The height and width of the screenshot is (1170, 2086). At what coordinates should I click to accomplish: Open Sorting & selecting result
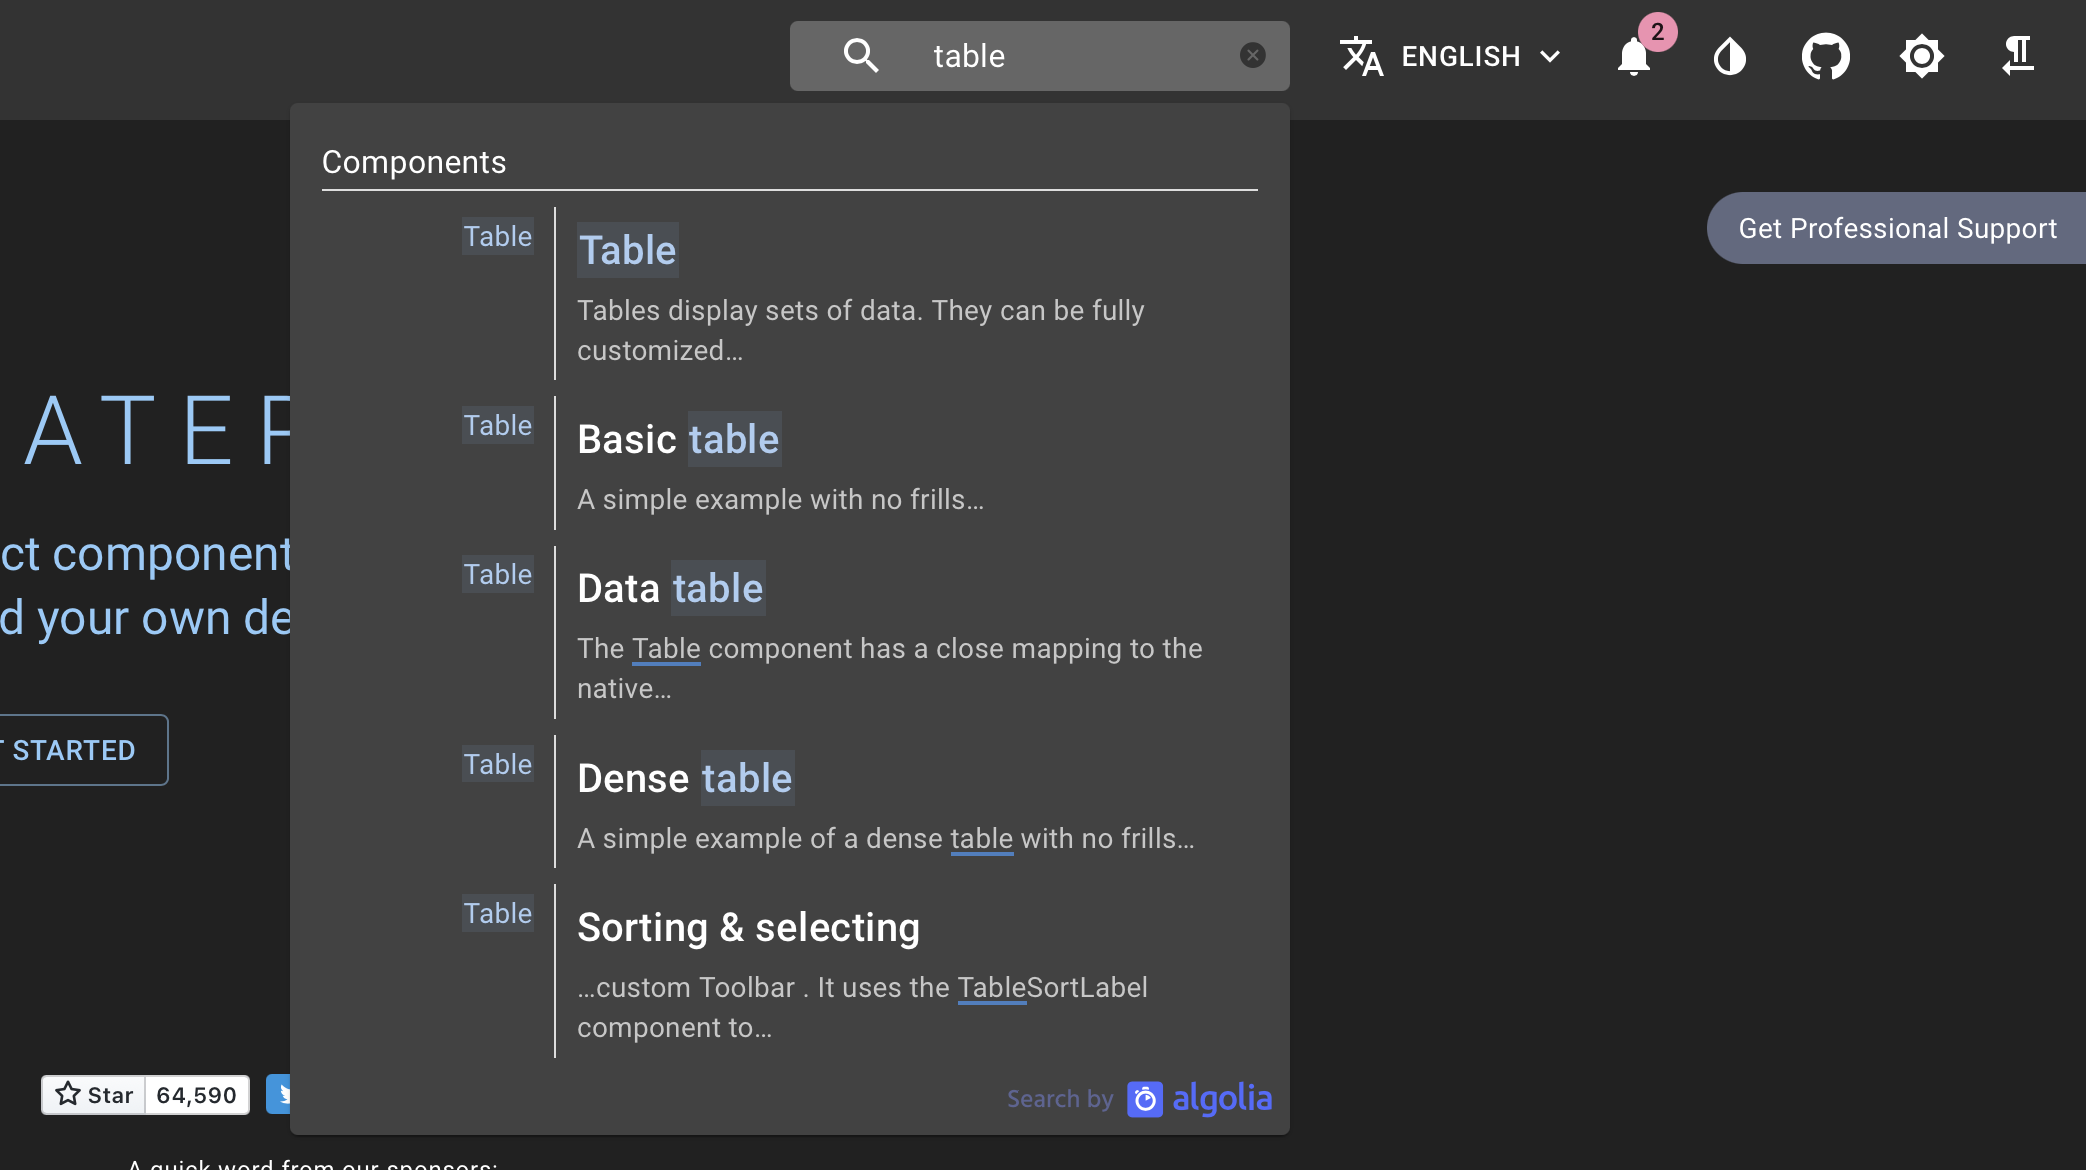748,928
